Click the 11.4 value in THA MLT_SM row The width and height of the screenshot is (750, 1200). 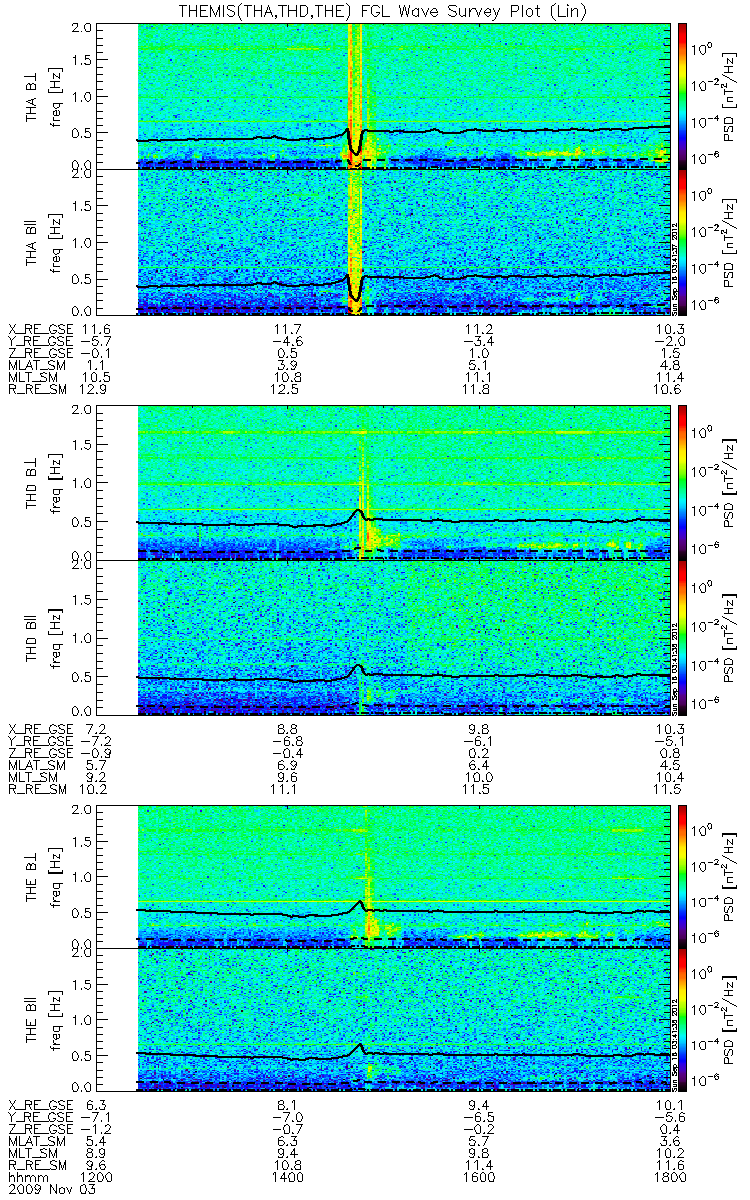pos(670,377)
